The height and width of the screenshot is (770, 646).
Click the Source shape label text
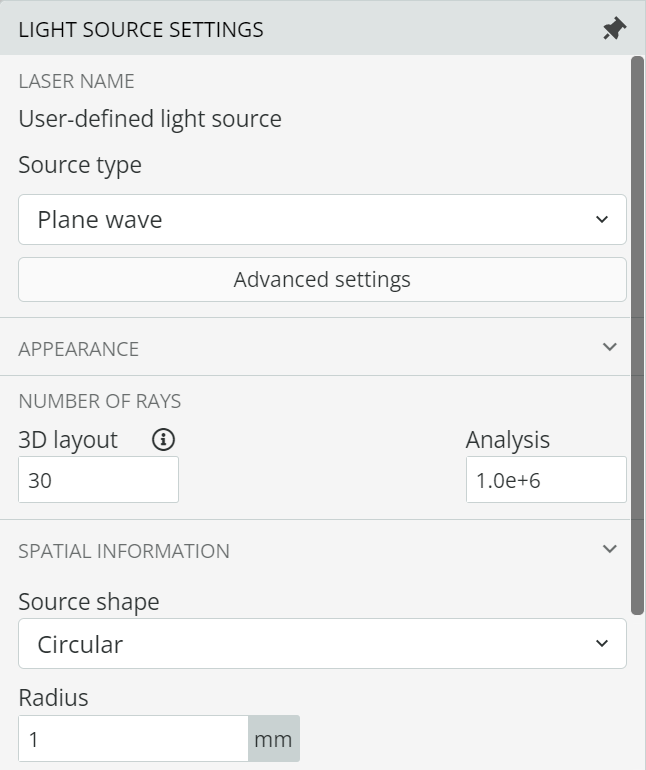[89, 603]
